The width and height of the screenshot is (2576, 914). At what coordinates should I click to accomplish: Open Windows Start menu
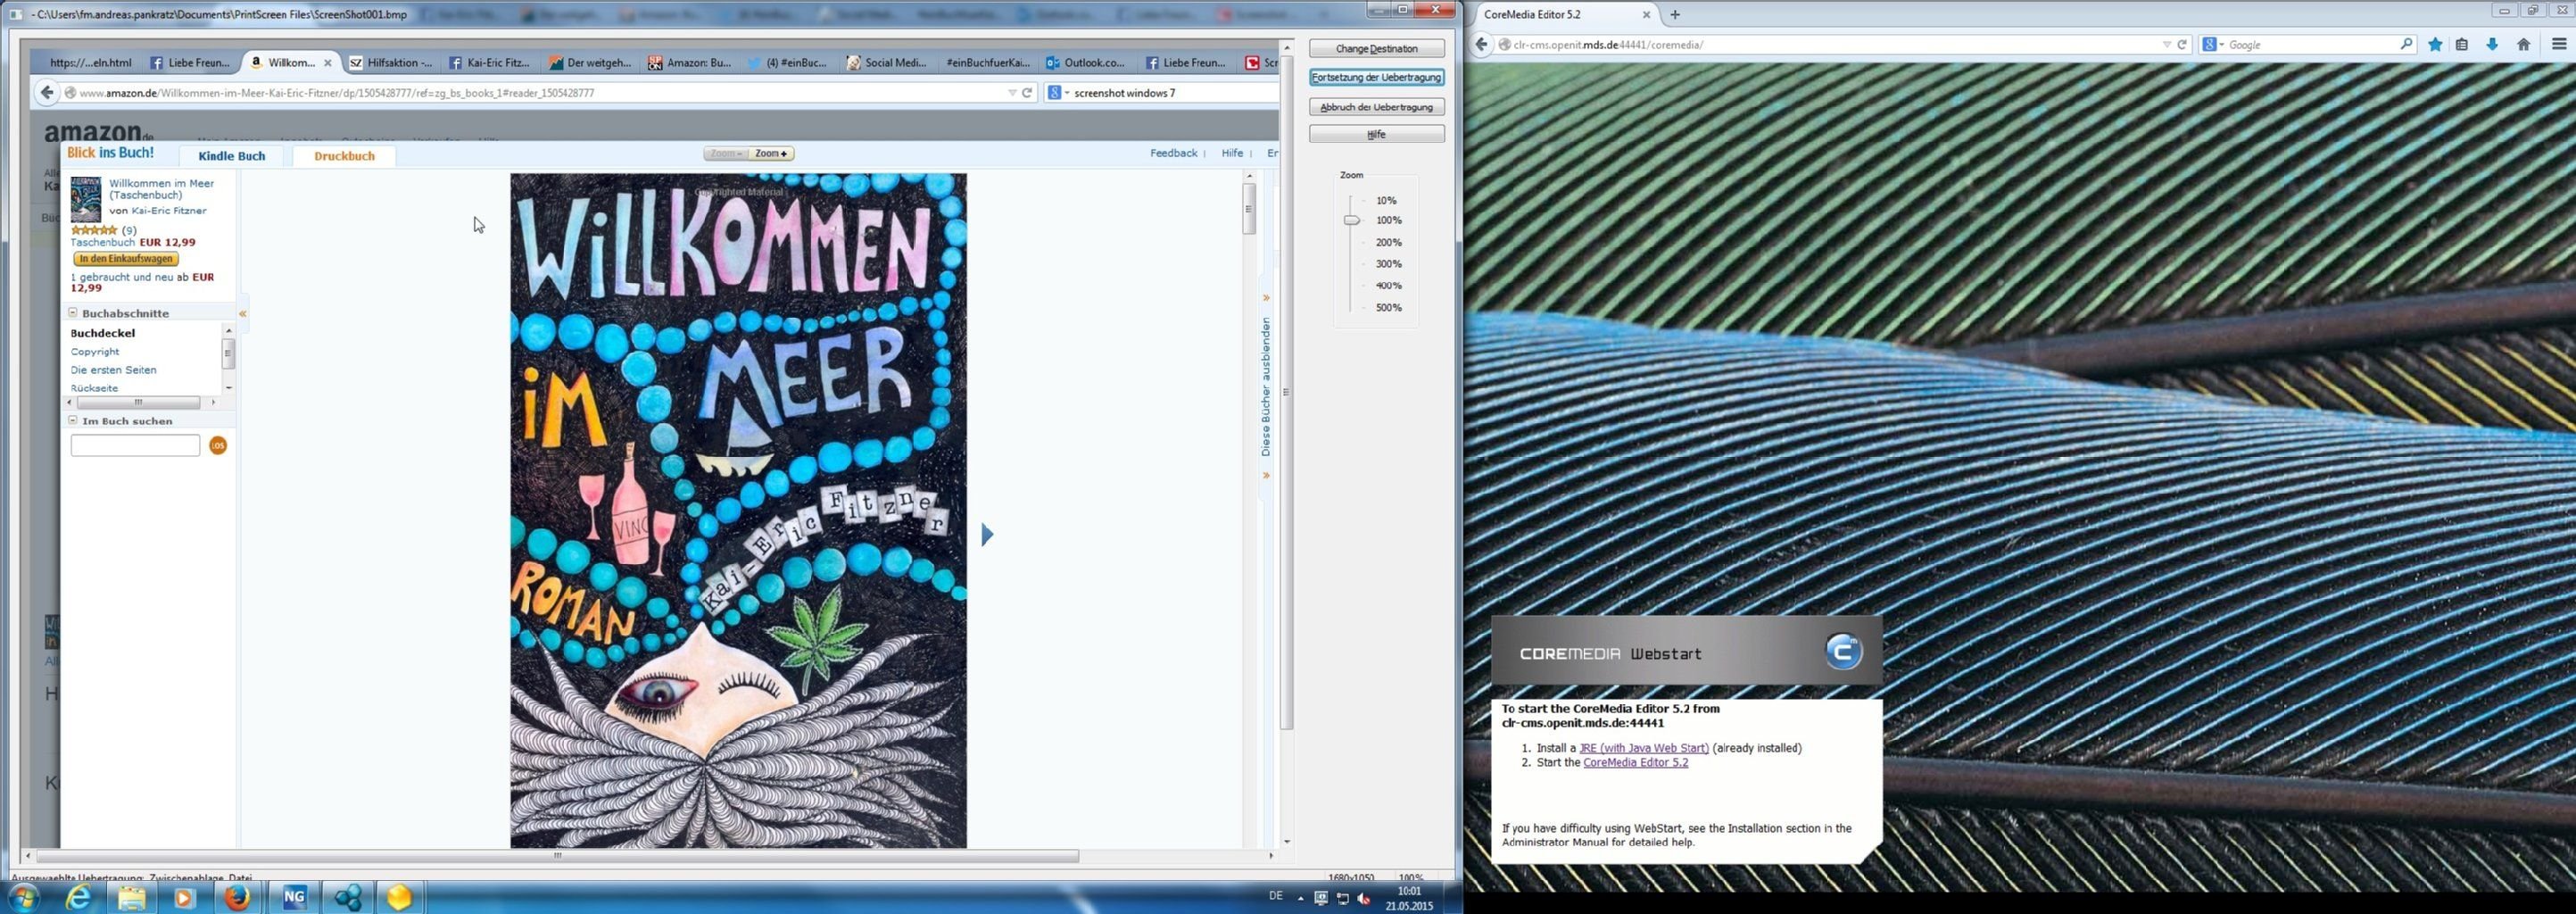click(22, 897)
